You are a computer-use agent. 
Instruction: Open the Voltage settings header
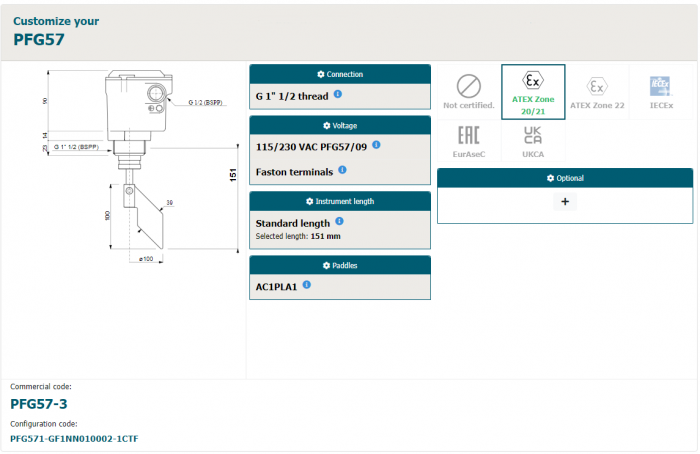click(340, 125)
